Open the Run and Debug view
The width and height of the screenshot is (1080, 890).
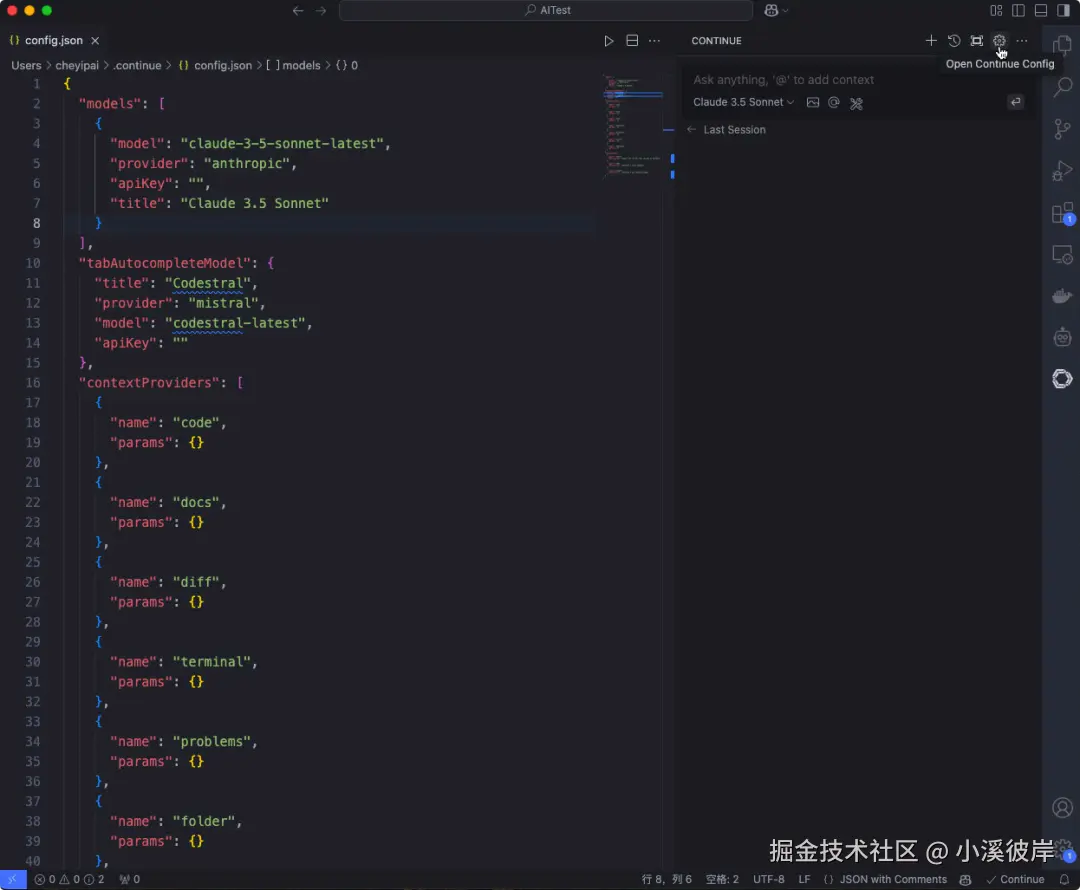(1062, 171)
